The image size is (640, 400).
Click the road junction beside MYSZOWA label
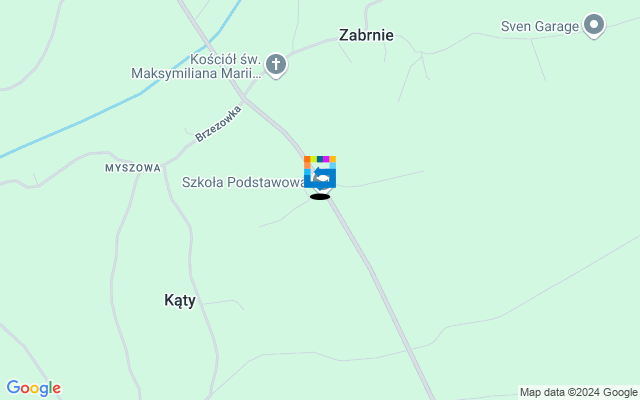(164, 165)
